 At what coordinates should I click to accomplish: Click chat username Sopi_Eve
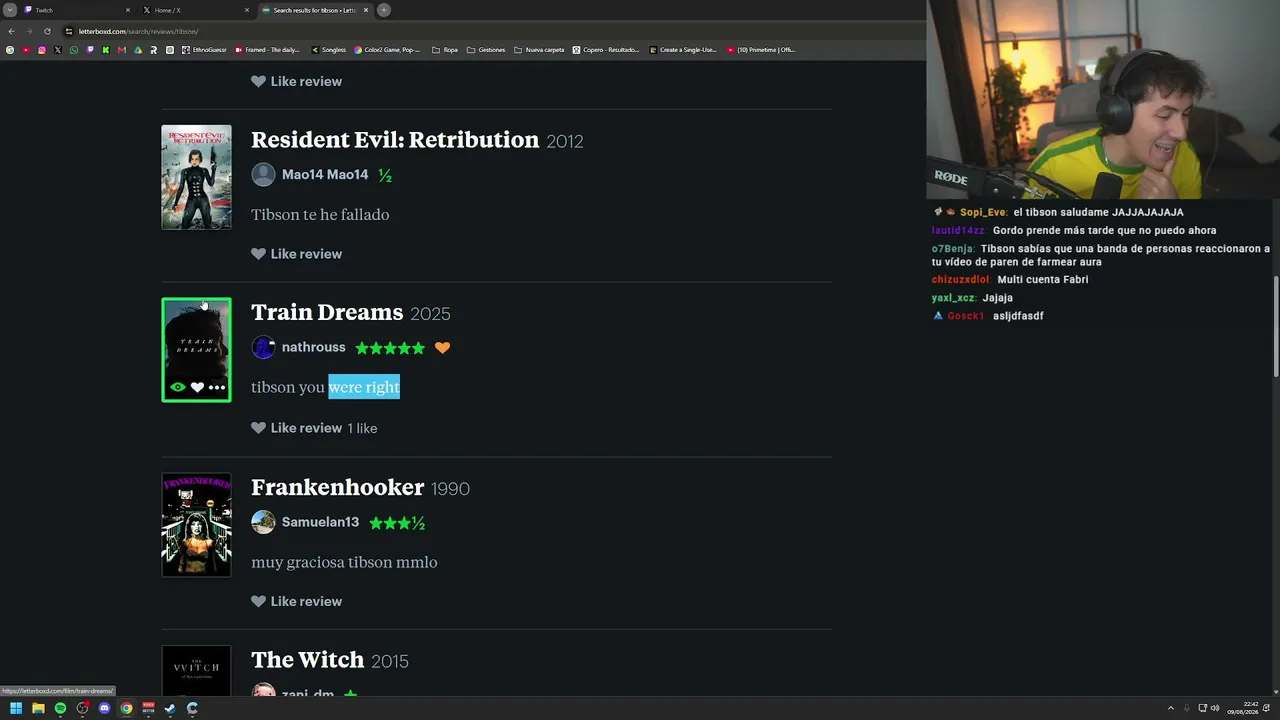(x=983, y=212)
